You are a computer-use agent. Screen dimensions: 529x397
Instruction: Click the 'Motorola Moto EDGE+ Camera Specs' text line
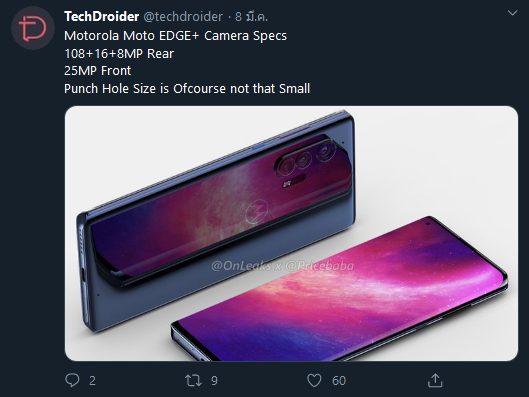tap(175, 36)
